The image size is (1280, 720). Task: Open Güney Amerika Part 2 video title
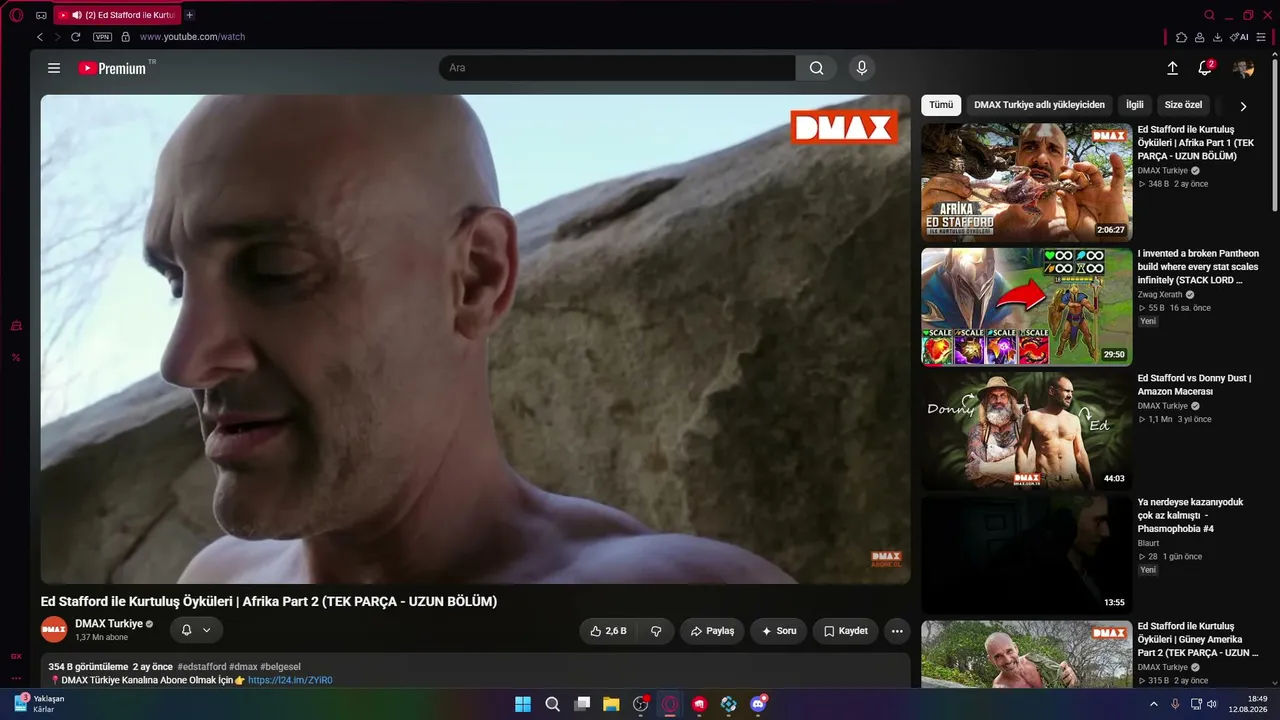1197,639
